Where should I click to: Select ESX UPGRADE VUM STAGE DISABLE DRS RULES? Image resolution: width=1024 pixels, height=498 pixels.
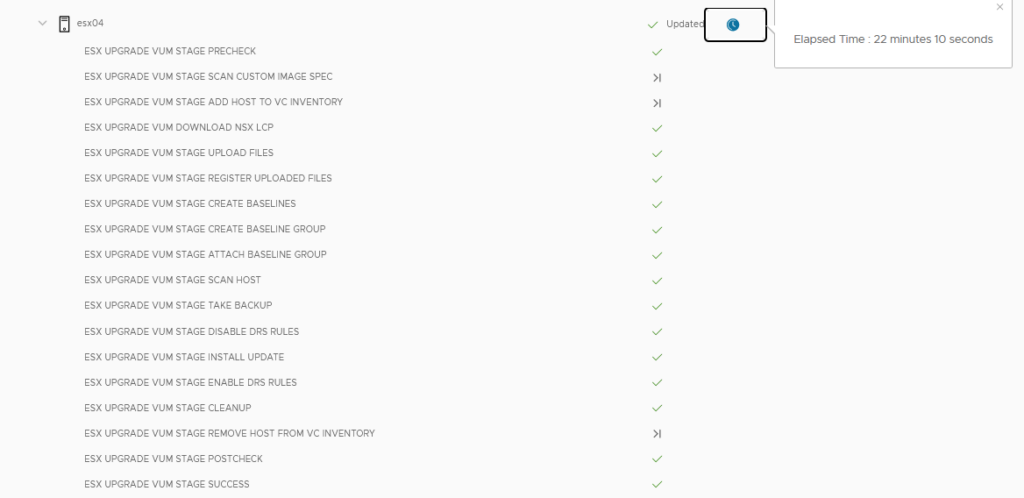point(192,331)
